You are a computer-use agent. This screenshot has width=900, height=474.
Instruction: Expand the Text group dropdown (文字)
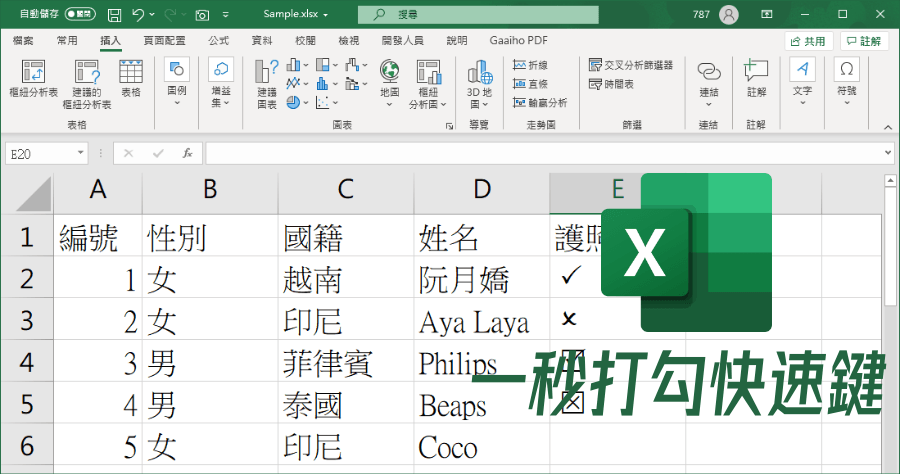click(x=802, y=83)
